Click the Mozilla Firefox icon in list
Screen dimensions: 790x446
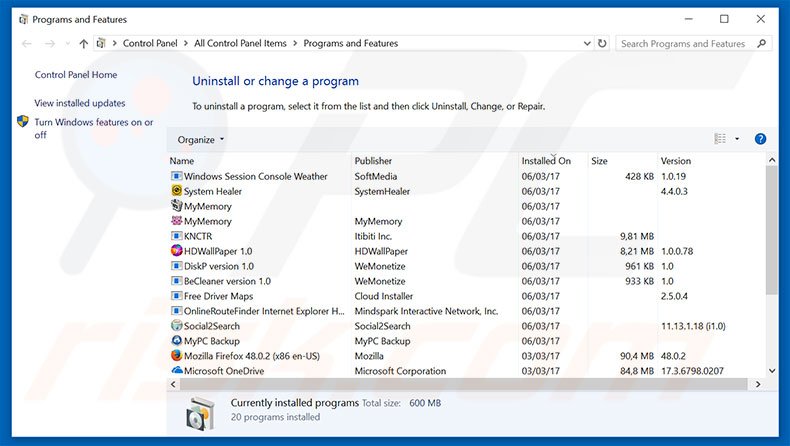(176, 355)
